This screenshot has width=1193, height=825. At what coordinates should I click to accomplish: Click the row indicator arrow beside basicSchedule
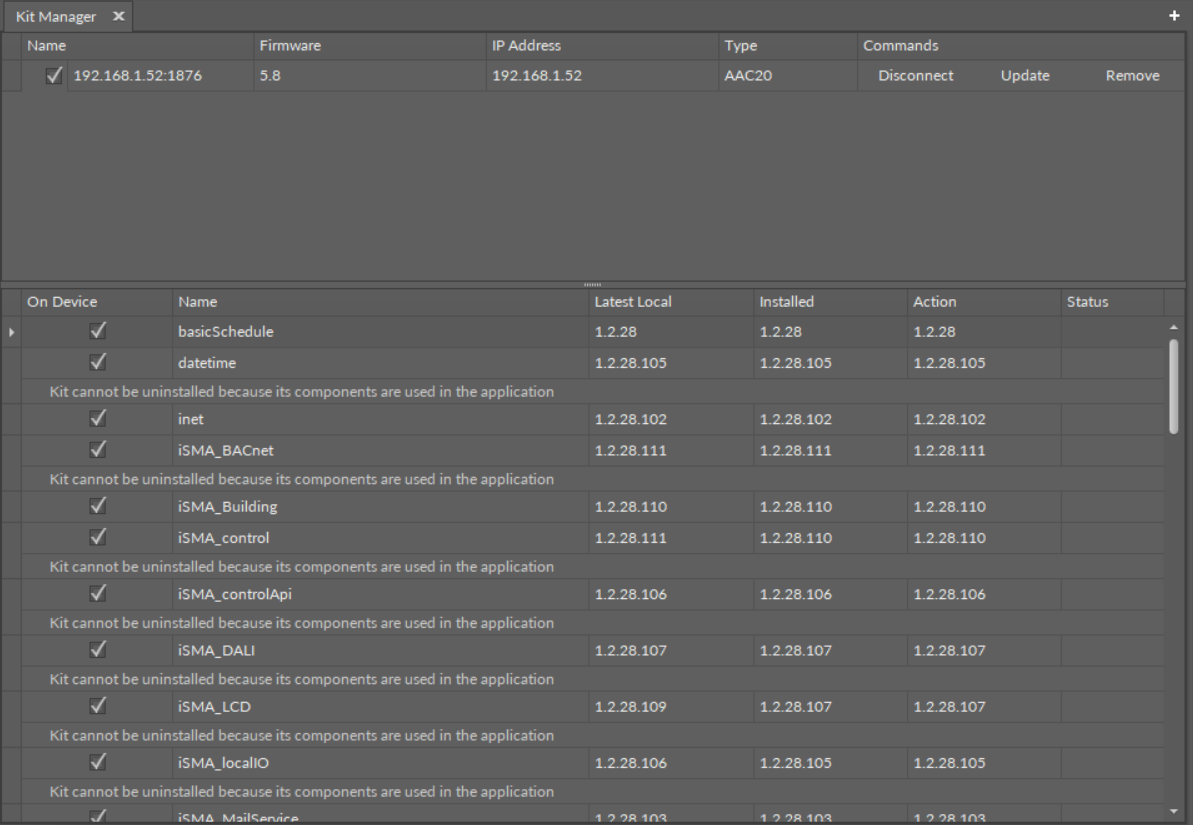(12, 332)
